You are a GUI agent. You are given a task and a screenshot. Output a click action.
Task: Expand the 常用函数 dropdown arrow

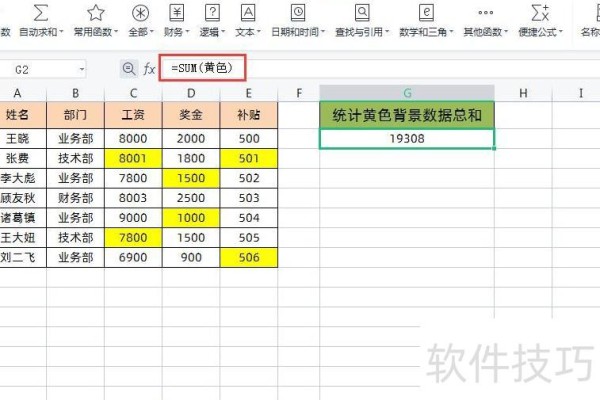(116, 32)
